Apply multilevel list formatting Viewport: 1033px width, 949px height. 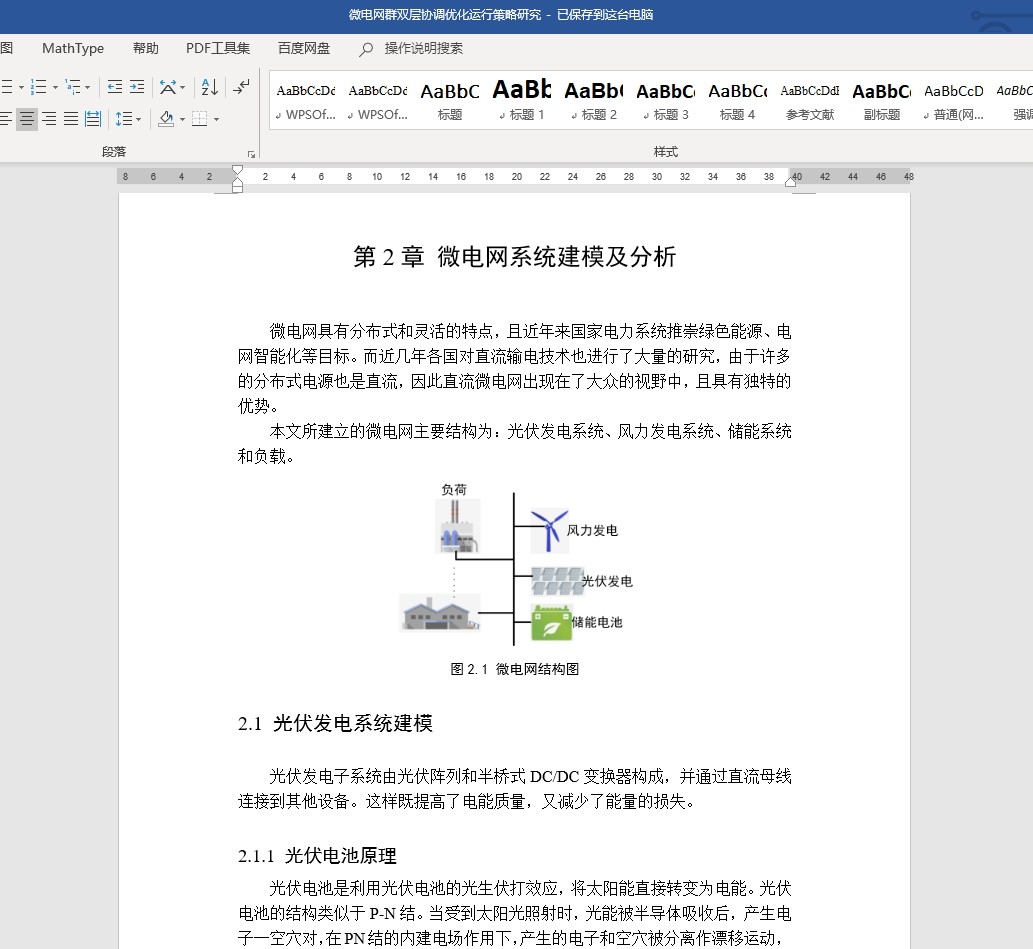point(72,87)
